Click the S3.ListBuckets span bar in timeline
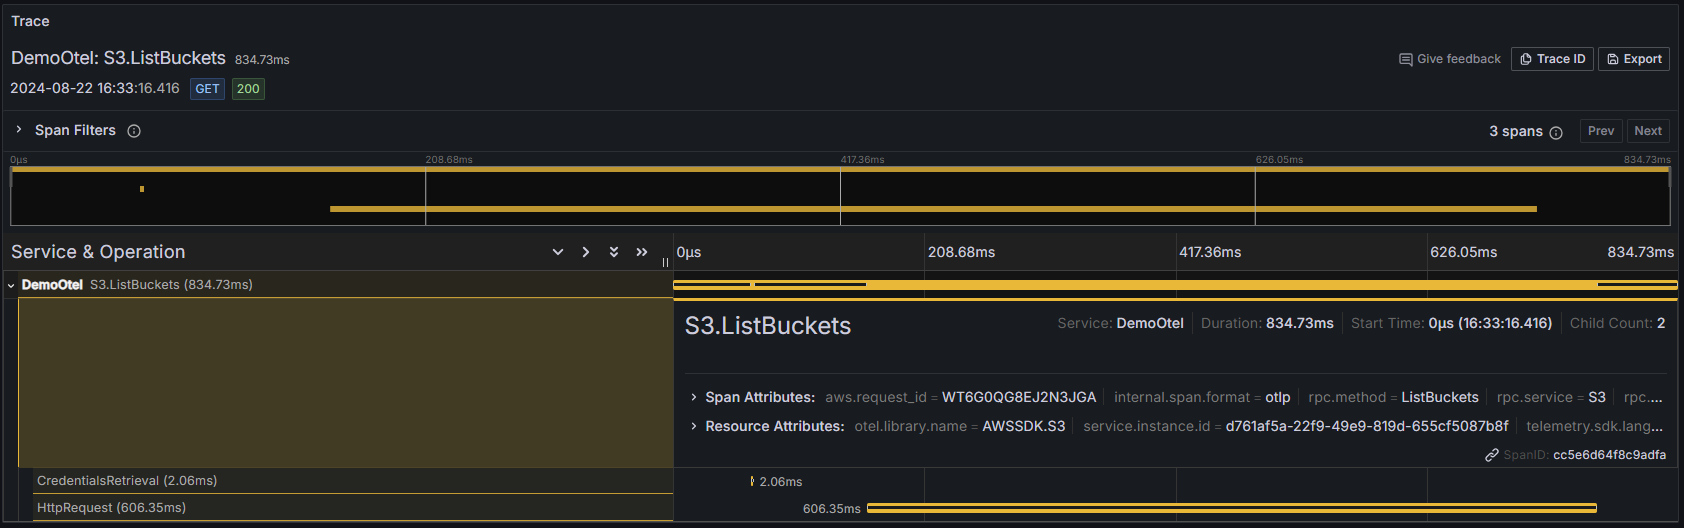 click(x=1175, y=285)
